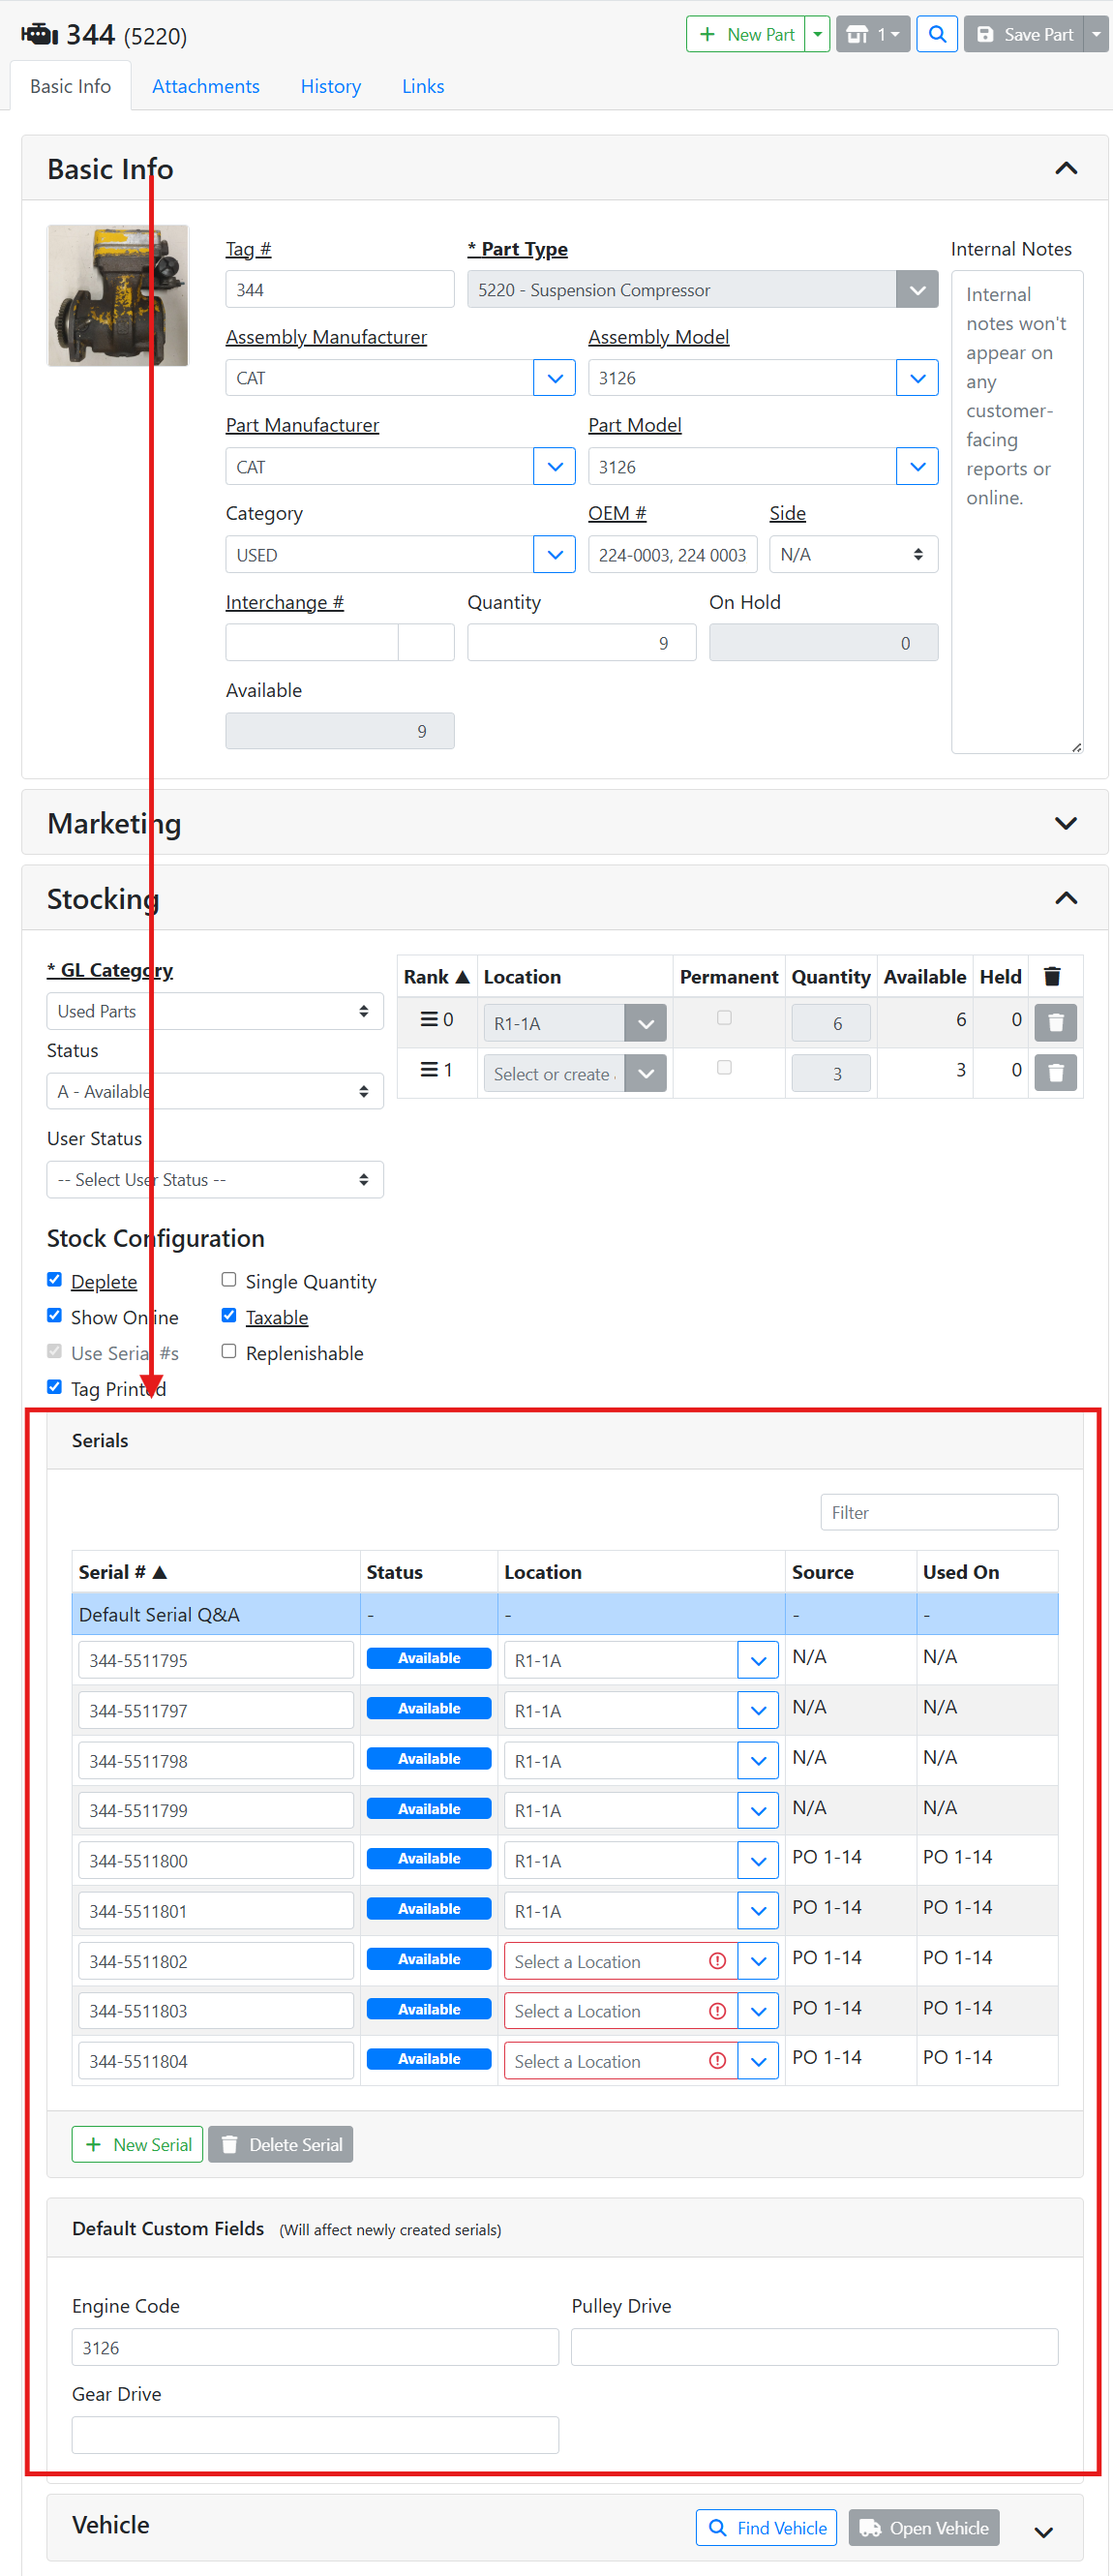1113x2576 pixels.
Task: Click the Find Vehicle button
Action: (x=766, y=2527)
